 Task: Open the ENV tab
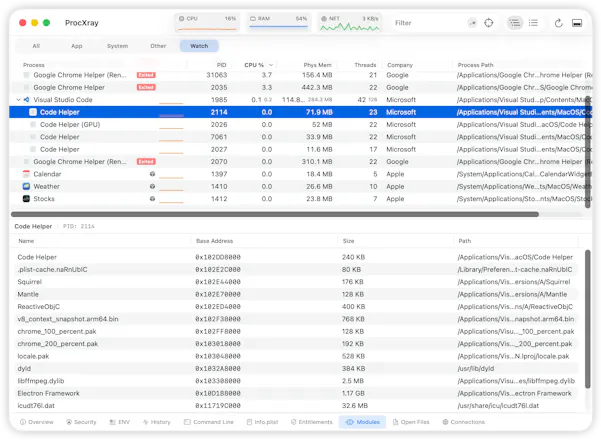pyautogui.click(x=120, y=422)
